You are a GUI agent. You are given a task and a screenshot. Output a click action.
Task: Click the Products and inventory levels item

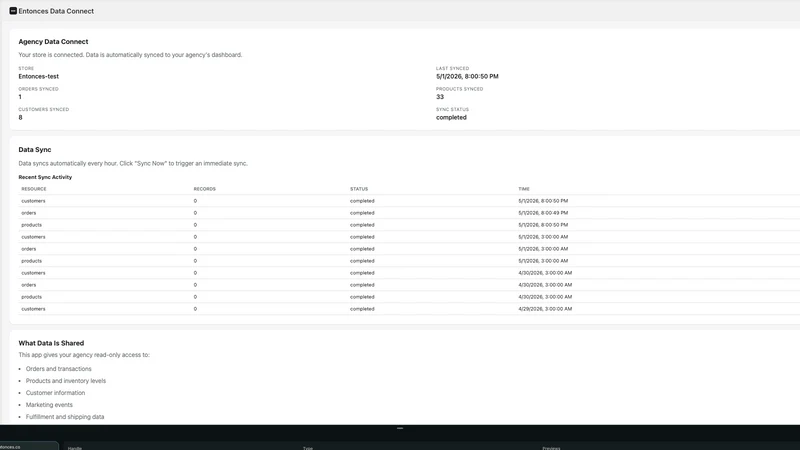coord(66,381)
